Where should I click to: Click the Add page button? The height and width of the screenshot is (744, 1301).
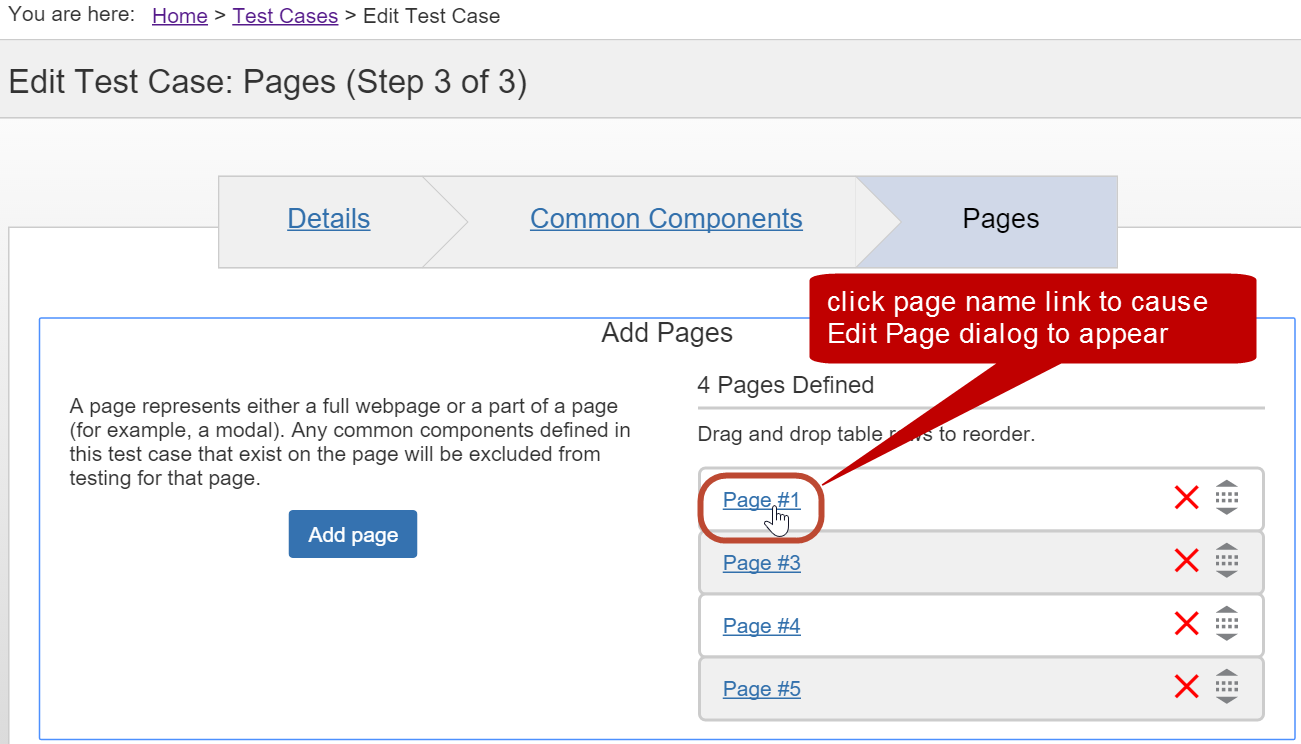click(352, 533)
